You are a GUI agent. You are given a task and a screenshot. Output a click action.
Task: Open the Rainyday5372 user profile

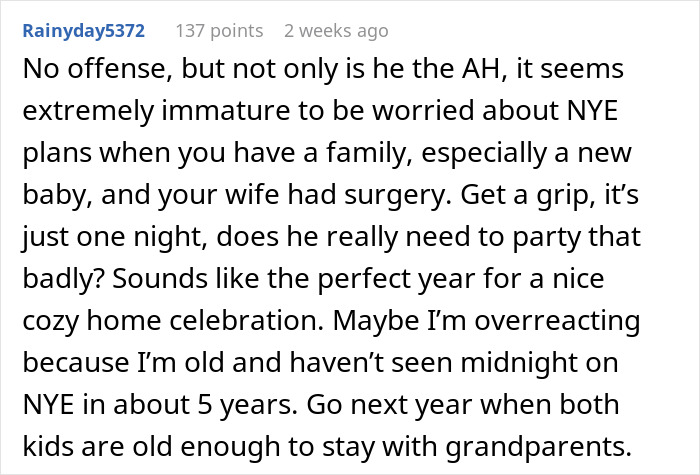click(x=83, y=31)
